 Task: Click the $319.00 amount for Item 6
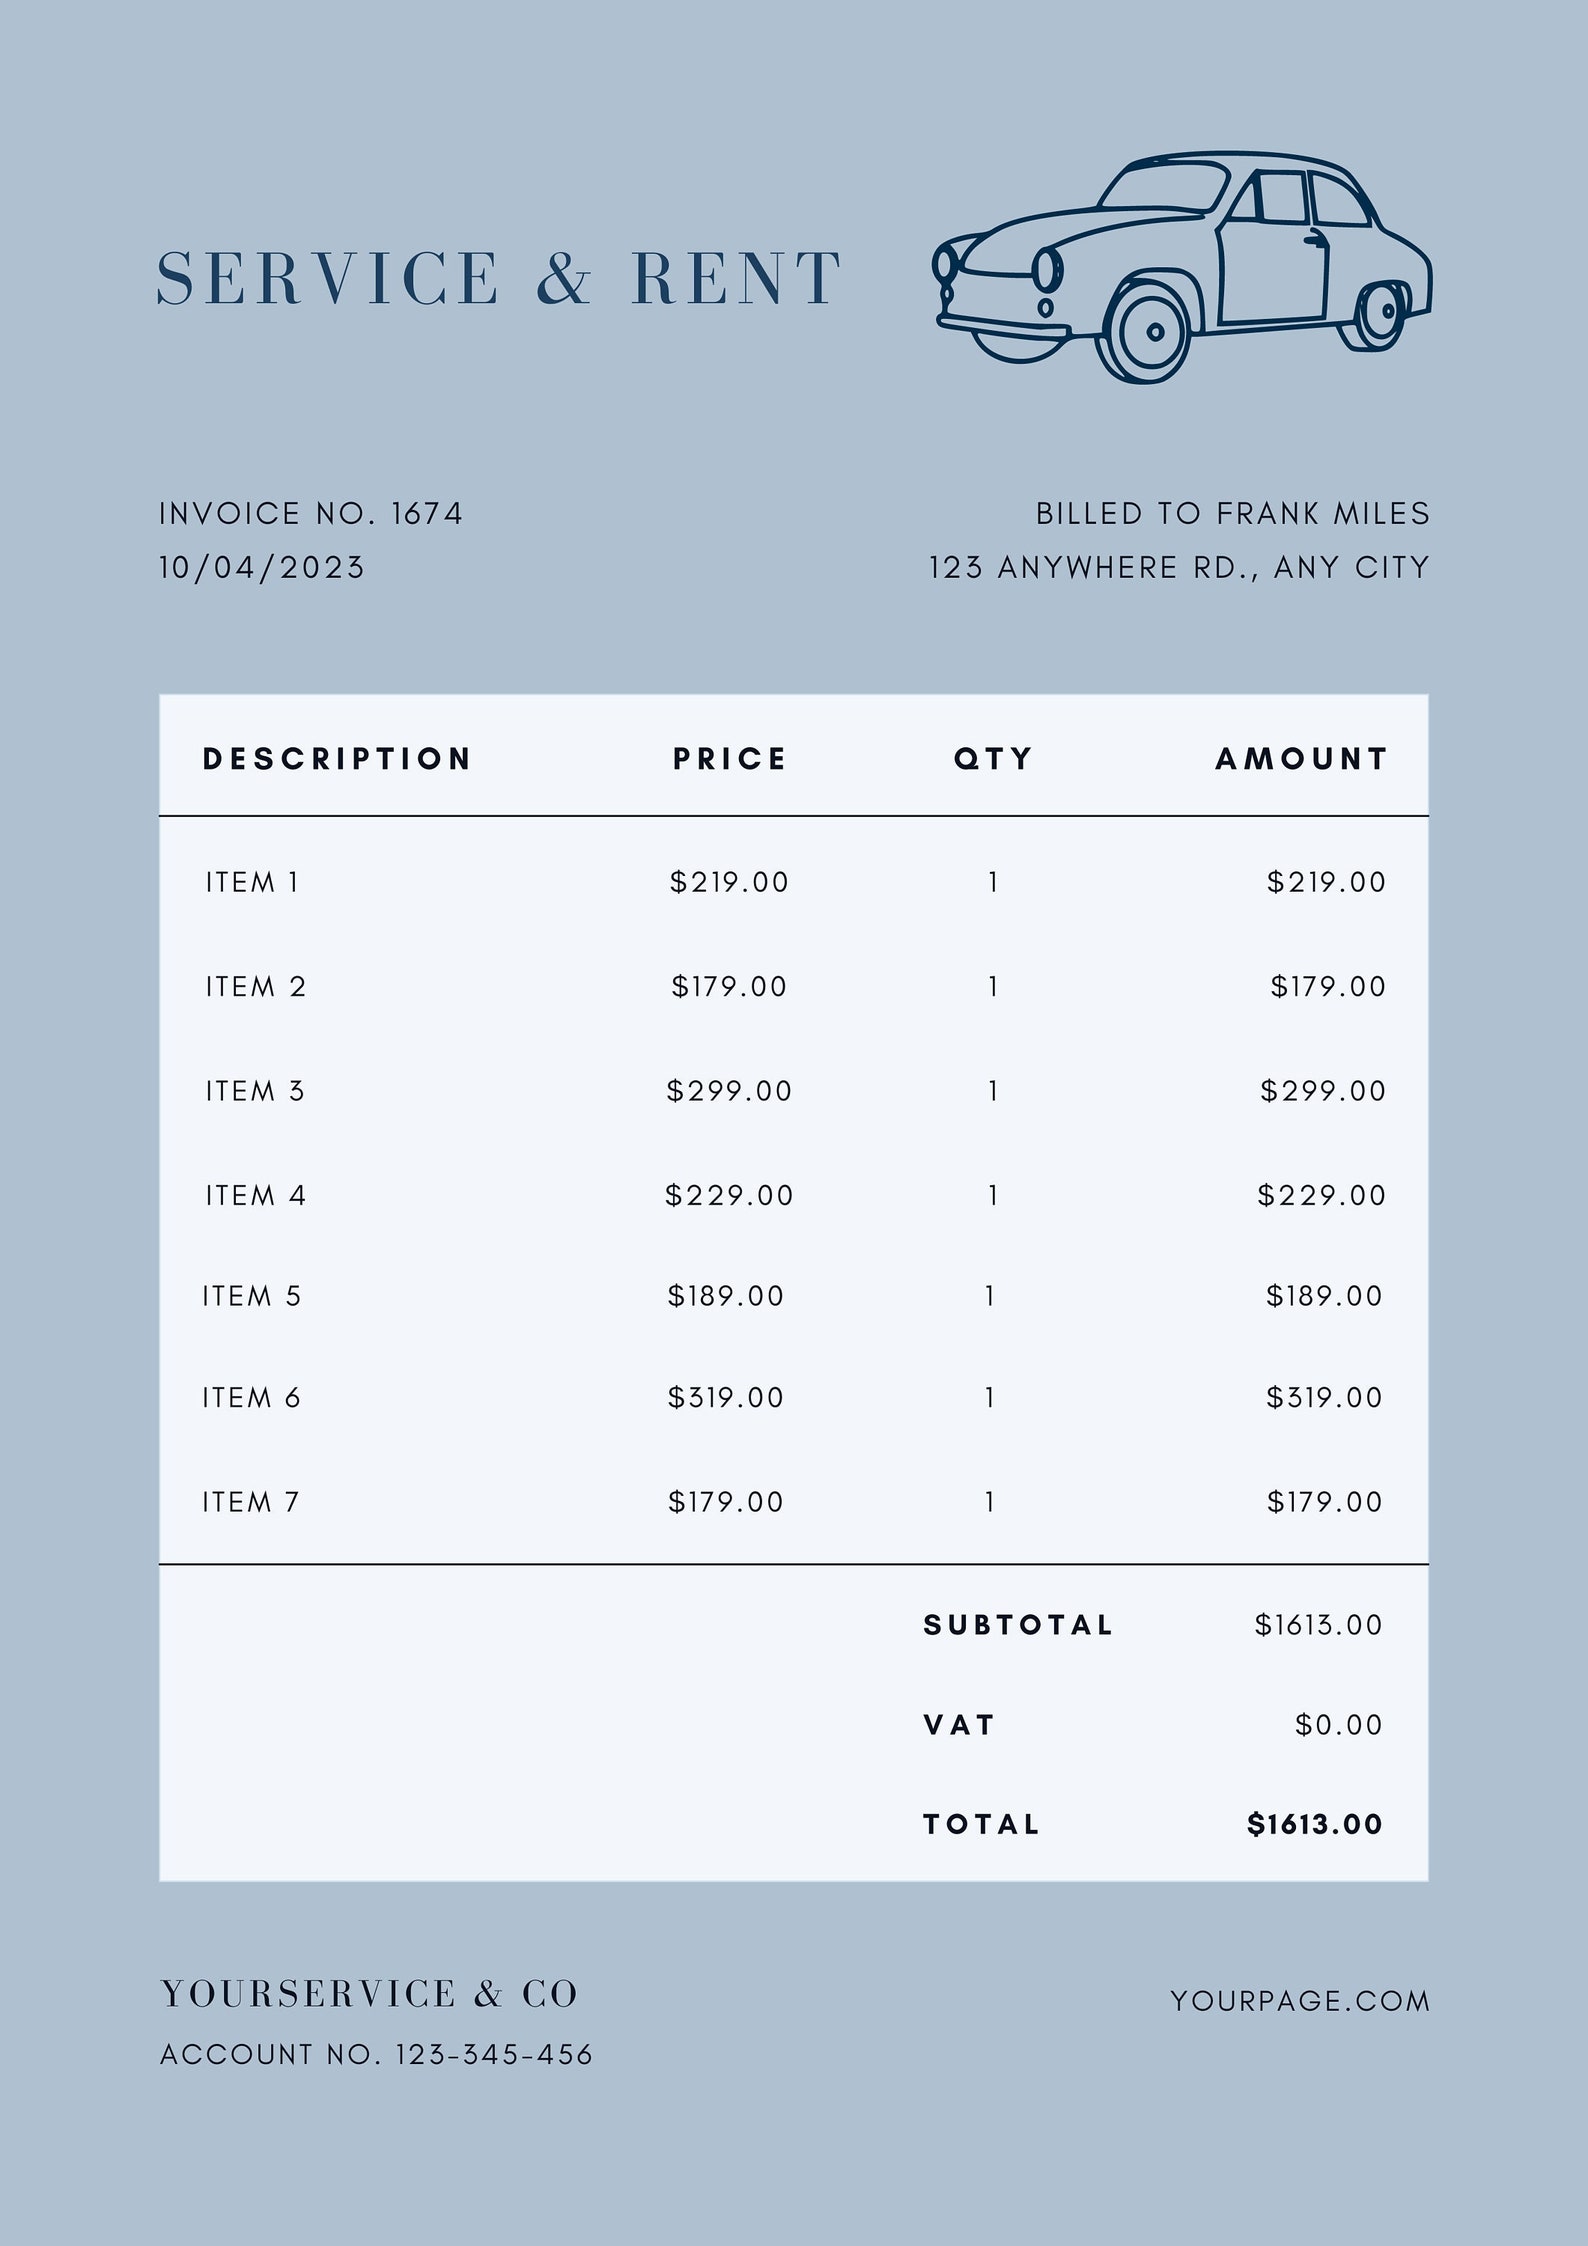[x=1324, y=1397]
